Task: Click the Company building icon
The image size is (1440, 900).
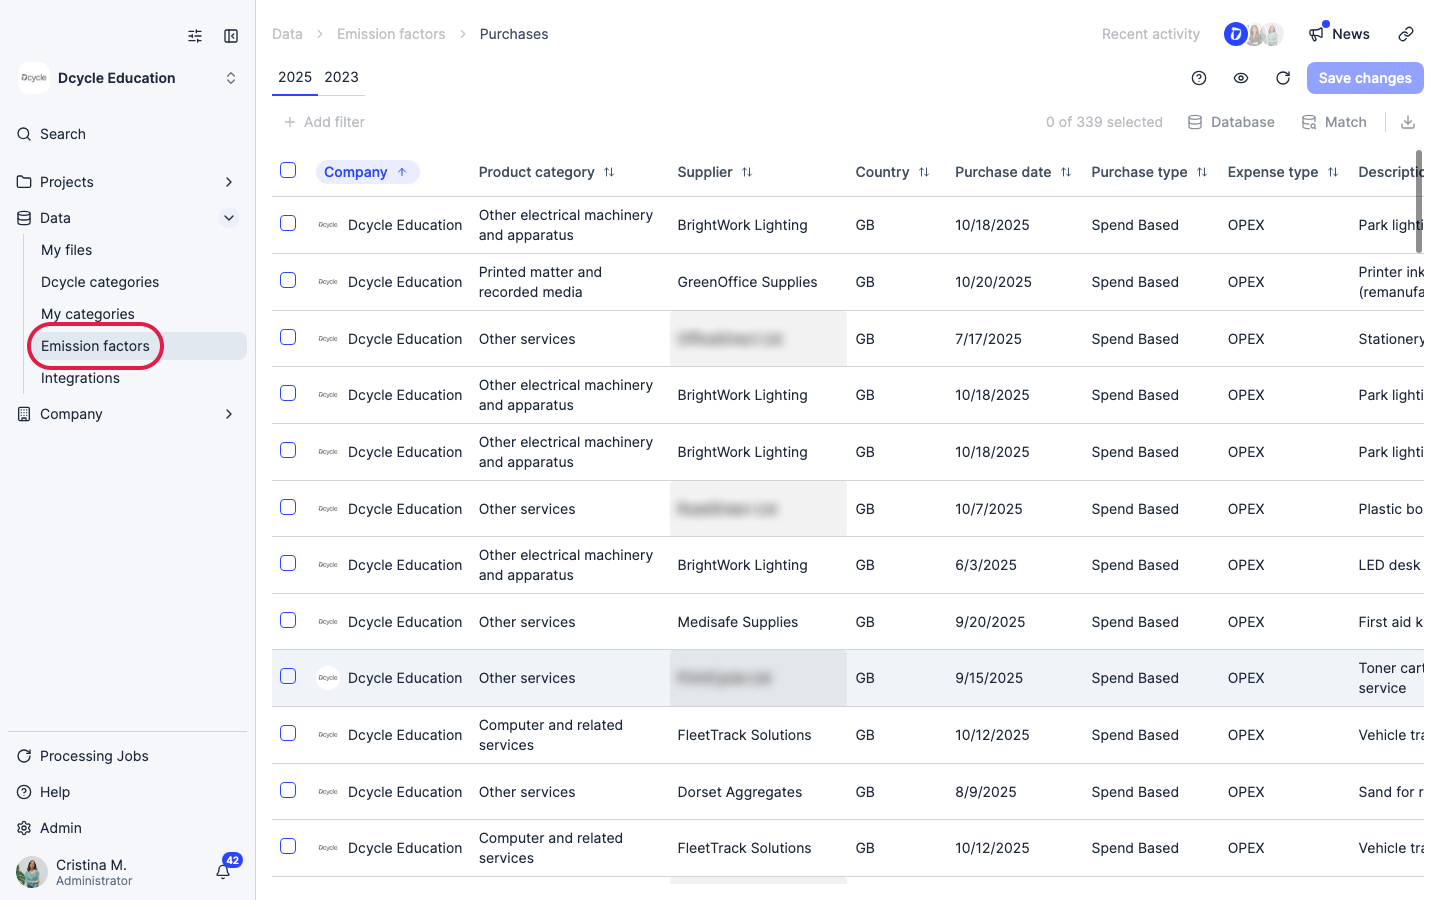Action: tap(24, 414)
